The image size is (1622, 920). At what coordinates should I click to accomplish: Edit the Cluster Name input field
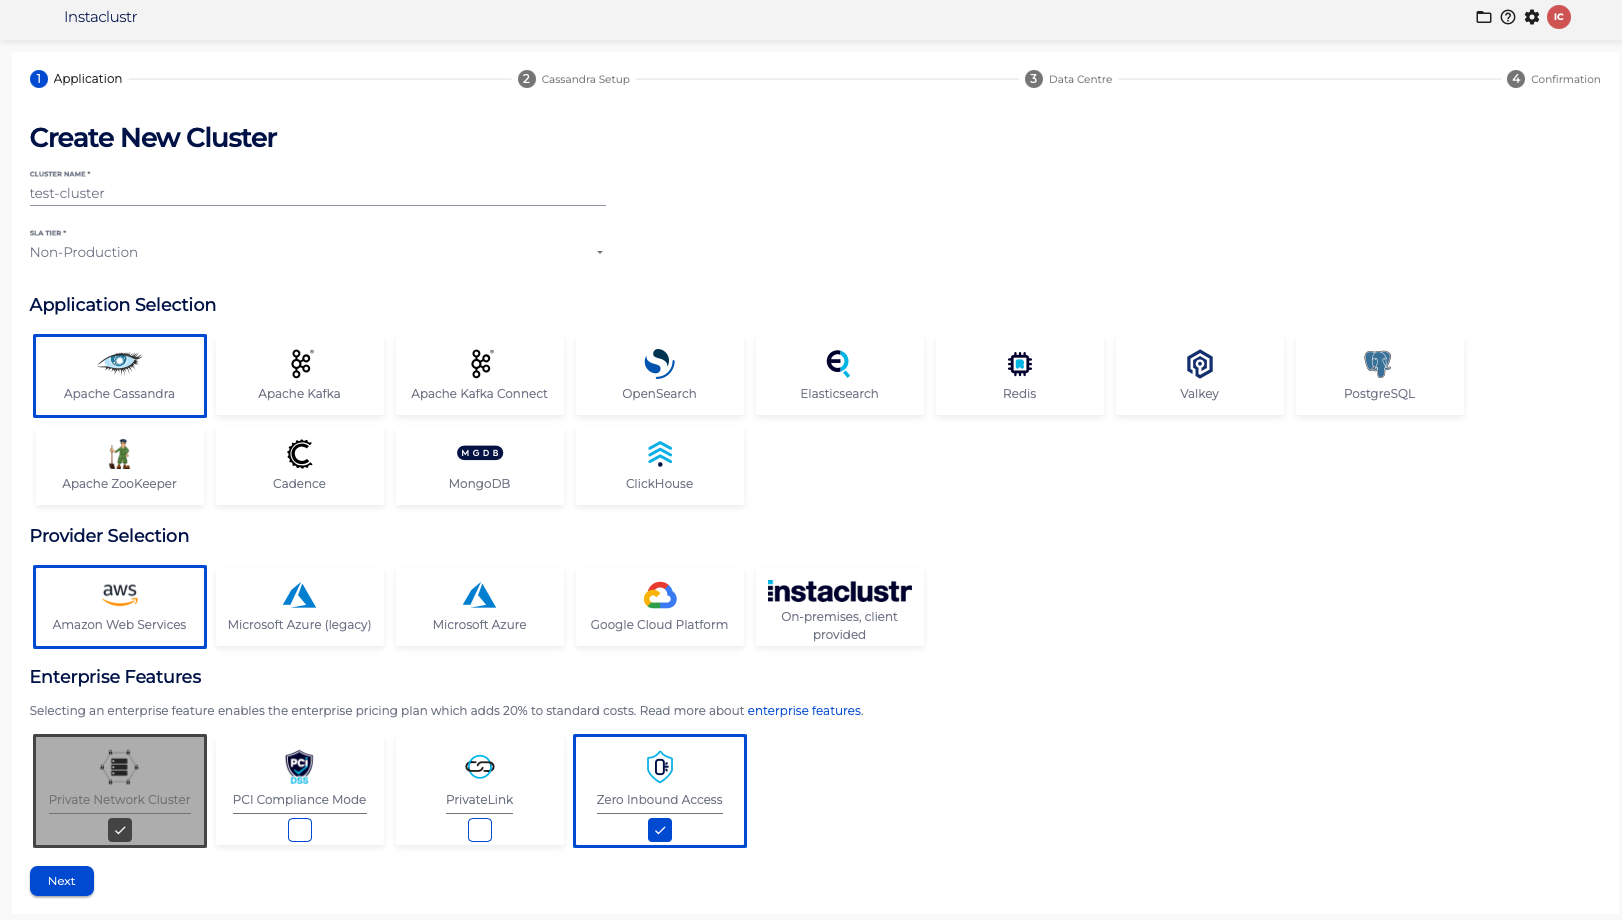pos(317,193)
